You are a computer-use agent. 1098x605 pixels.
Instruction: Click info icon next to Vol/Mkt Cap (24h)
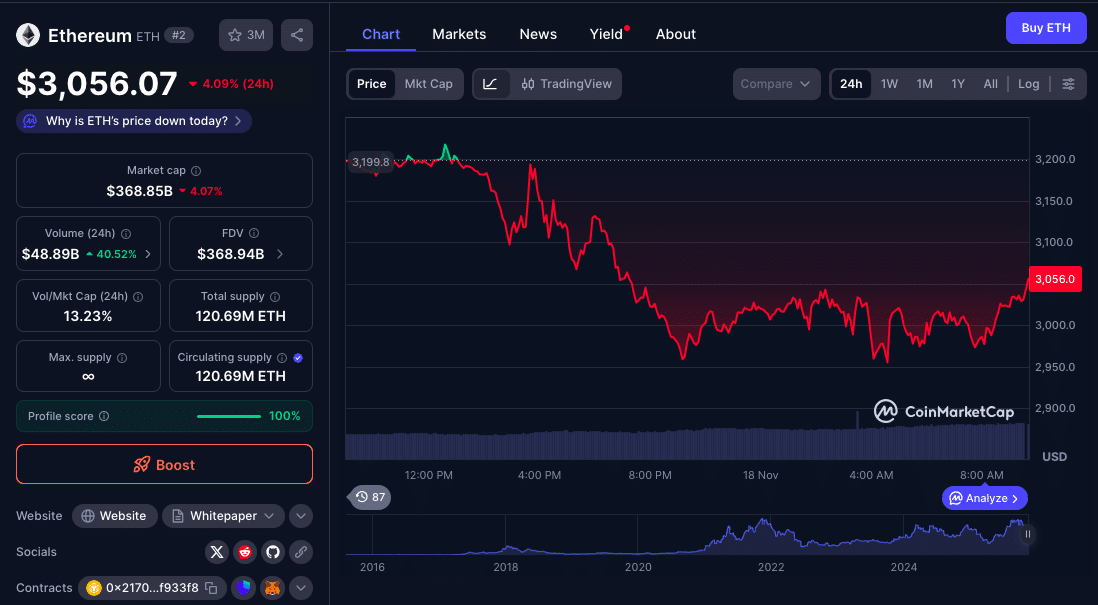pos(138,297)
